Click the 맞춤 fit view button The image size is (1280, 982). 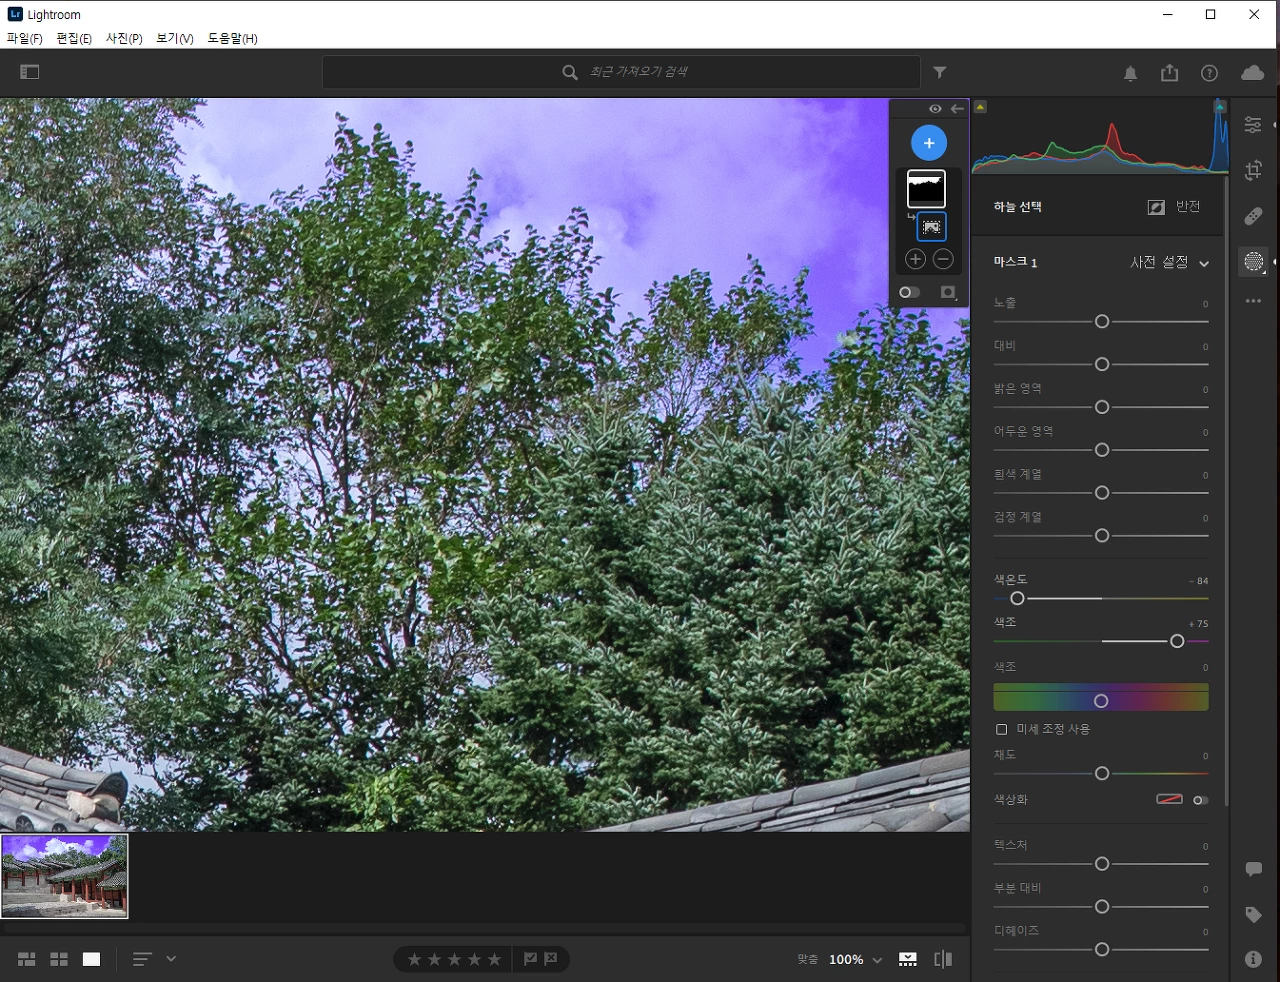(x=807, y=959)
